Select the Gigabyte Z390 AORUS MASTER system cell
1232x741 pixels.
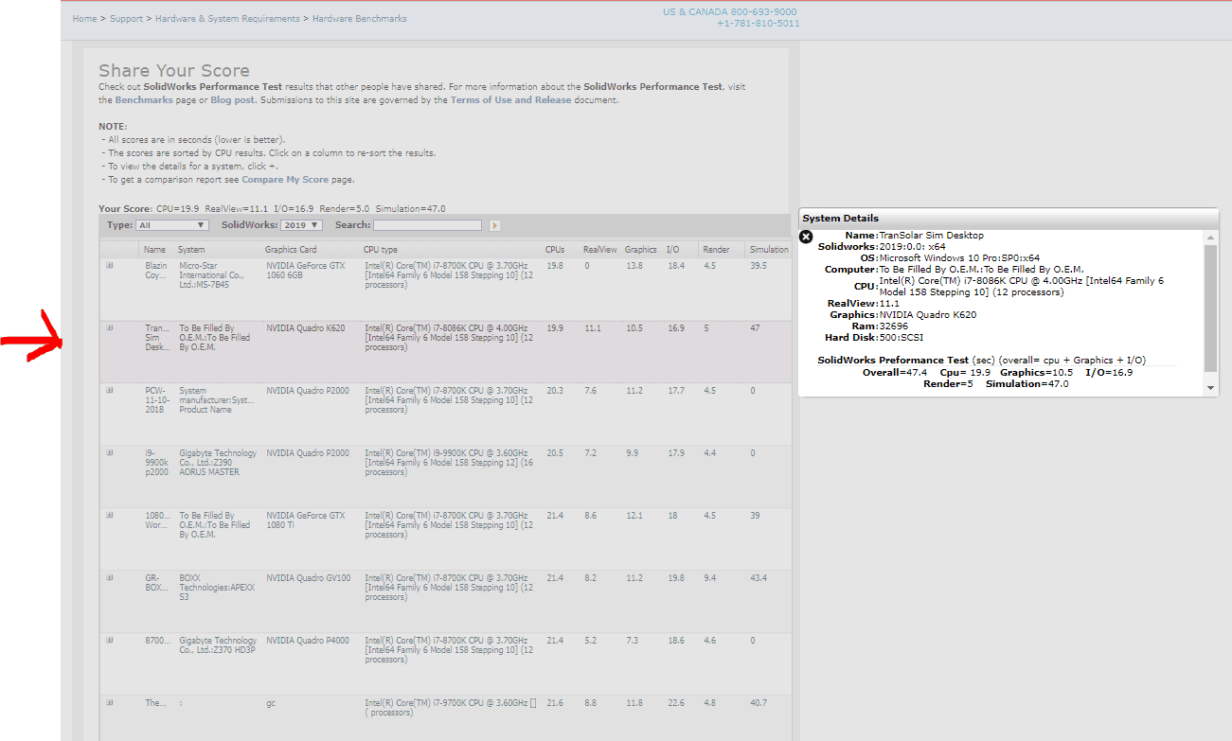[x=218, y=463]
